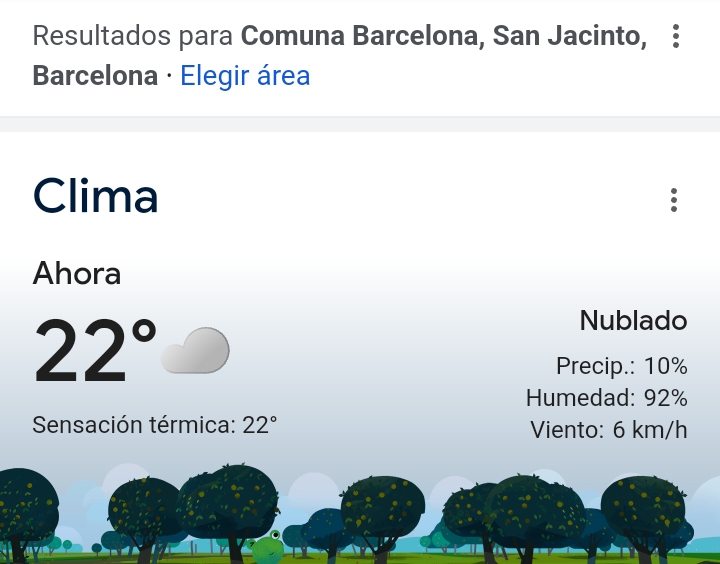Tap the Precip. 10% reading
Image resolution: width=720 pixels, height=564 pixels.
pos(621,366)
